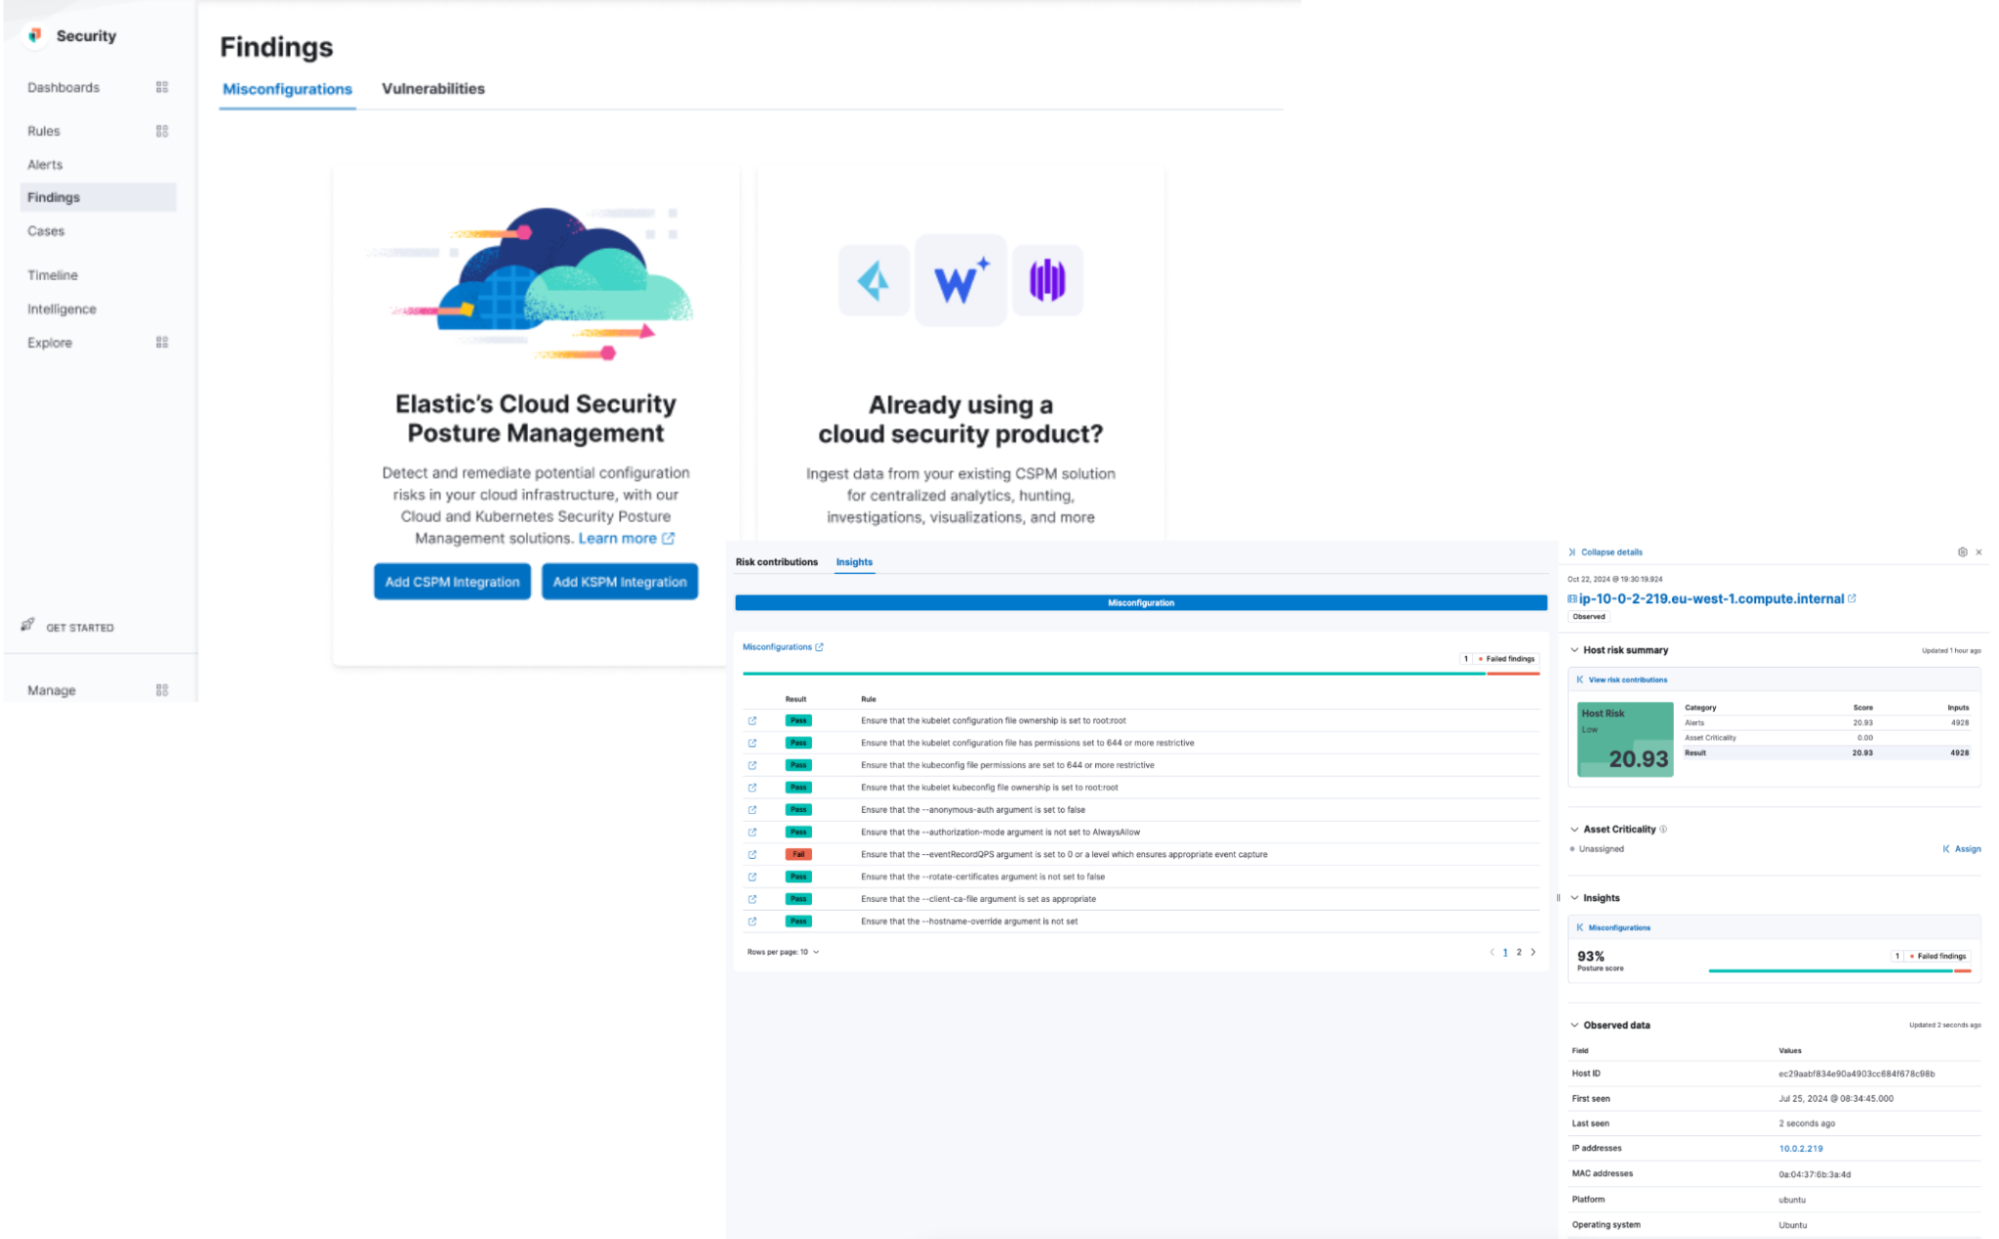Open finding for --anonymous-auth argument rule
Image resolution: width=1999 pixels, height=1239 pixels.
pyautogui.click(x=752, y=810)
